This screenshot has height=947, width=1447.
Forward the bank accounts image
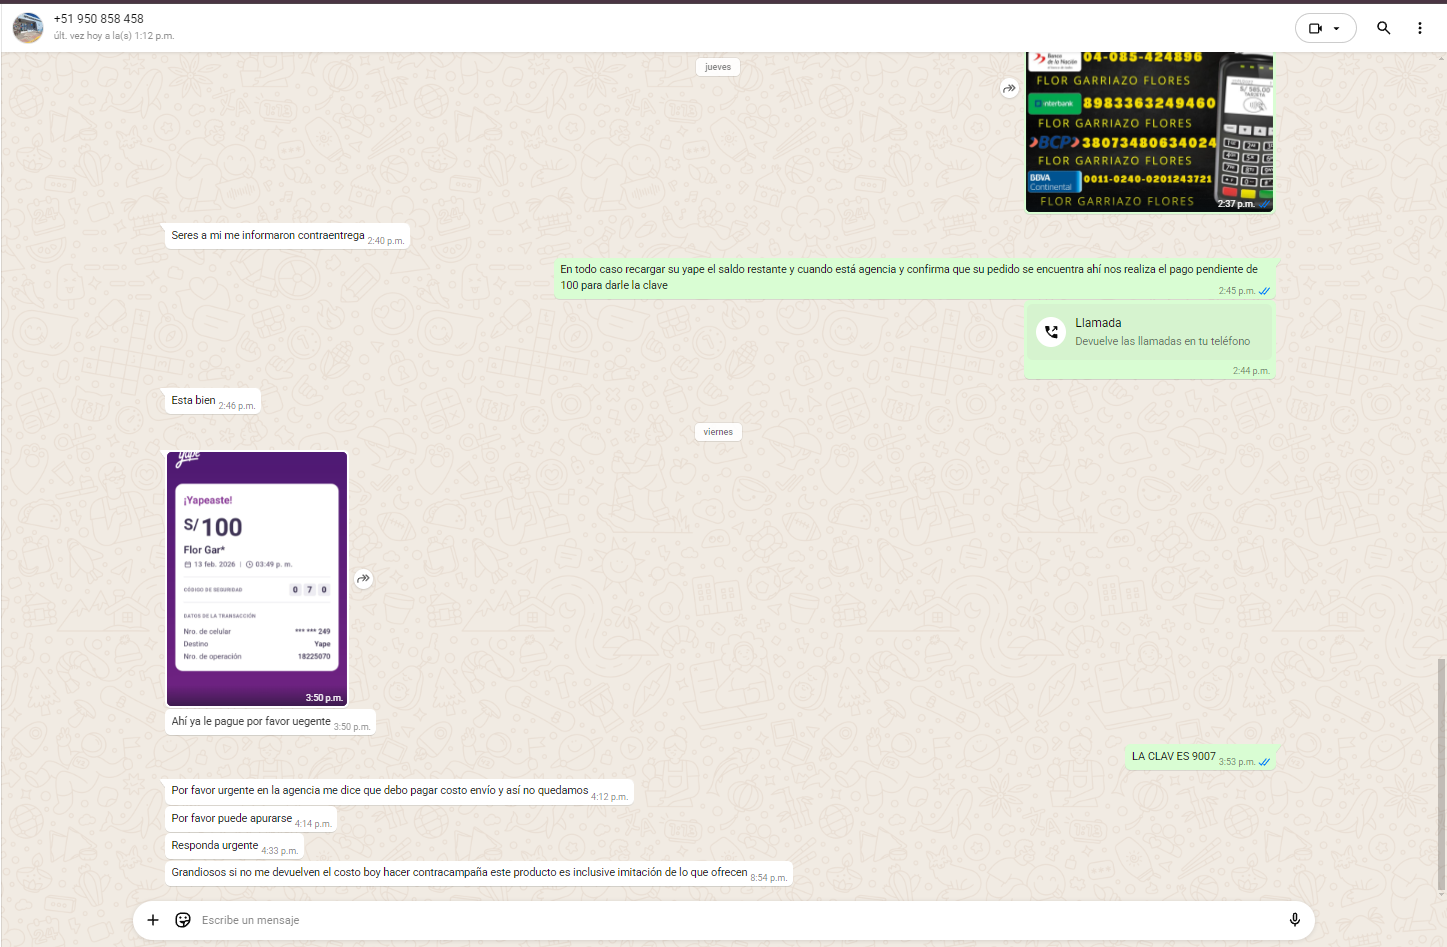pyautogui.click(x=1009, y=88)
